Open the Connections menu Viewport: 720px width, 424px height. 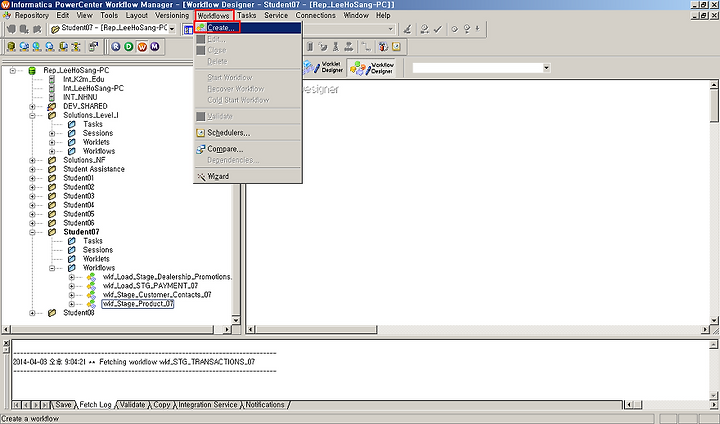[315, 15]
